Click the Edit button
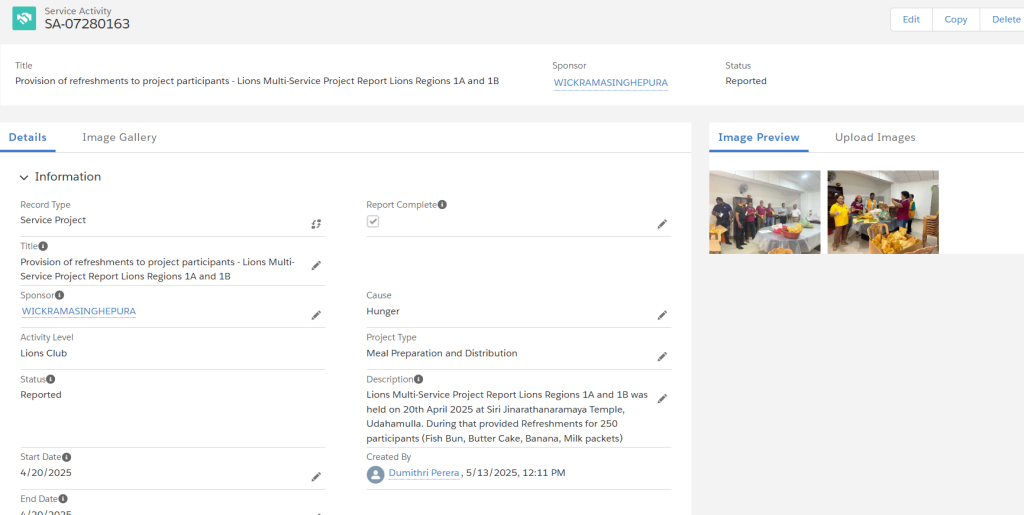The width and height of the screenshot is (1024, 515). click(911, 20)
